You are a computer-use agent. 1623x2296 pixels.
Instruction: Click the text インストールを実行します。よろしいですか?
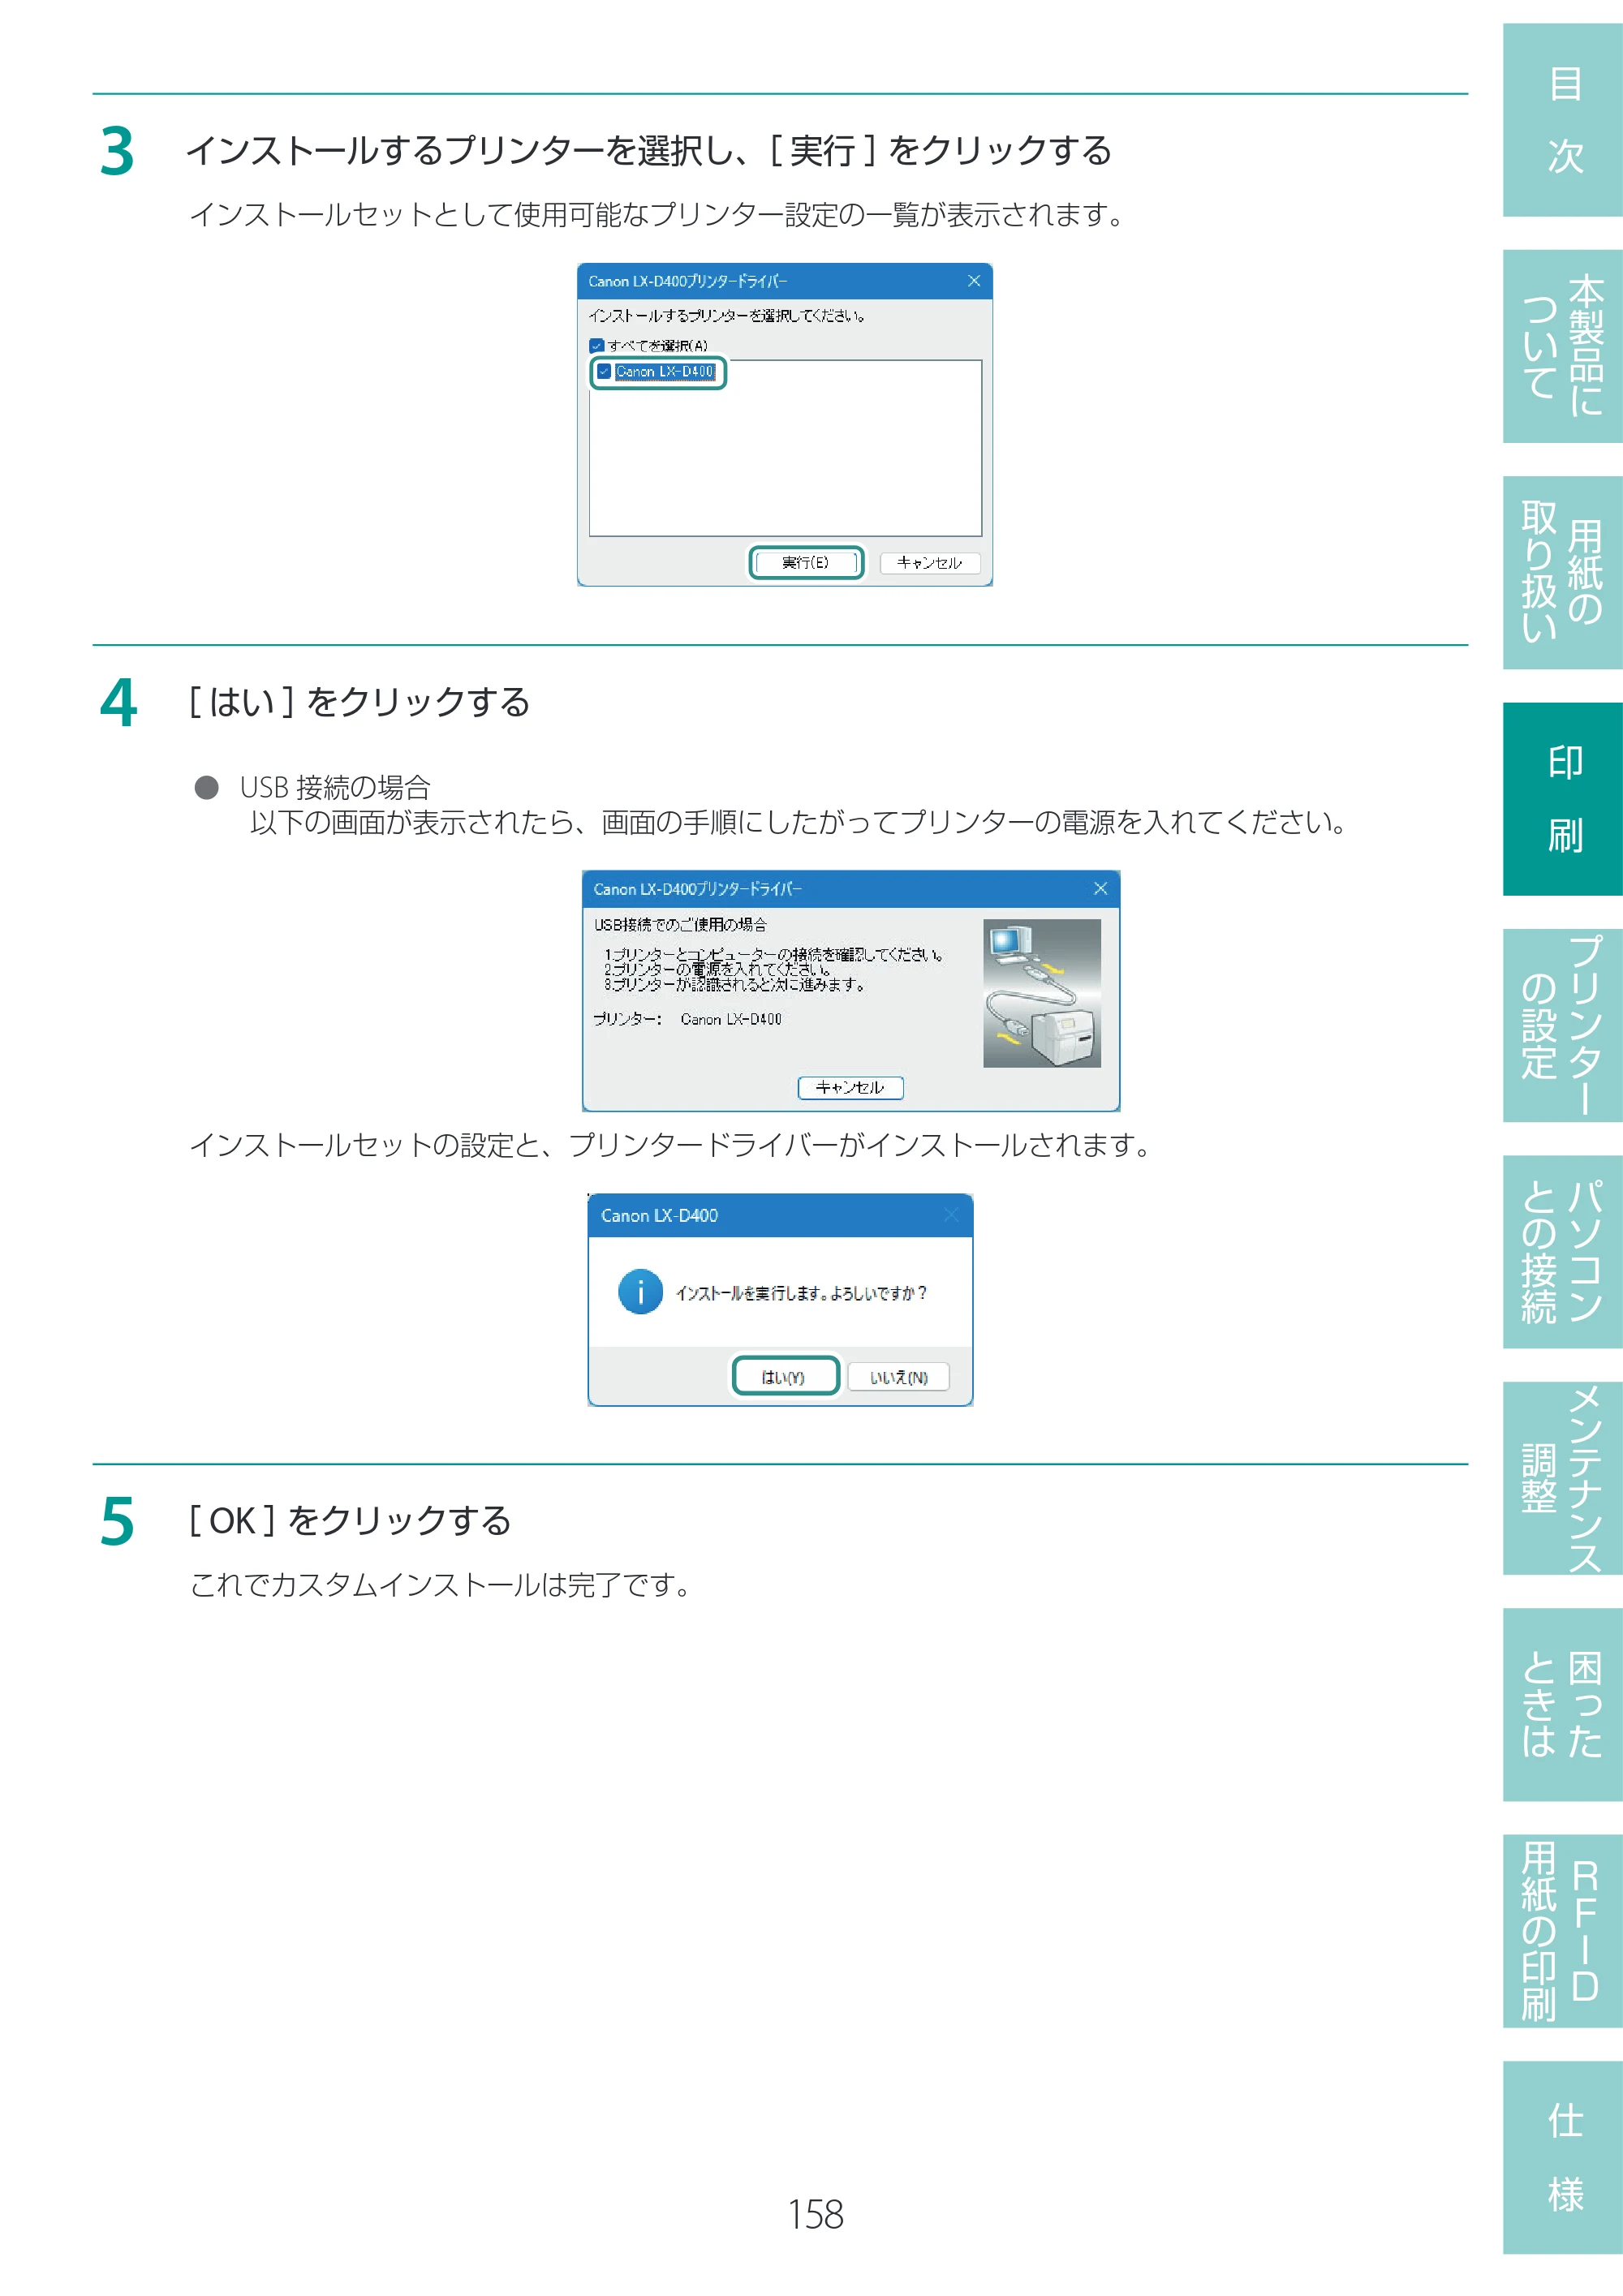click(801, 1294)
